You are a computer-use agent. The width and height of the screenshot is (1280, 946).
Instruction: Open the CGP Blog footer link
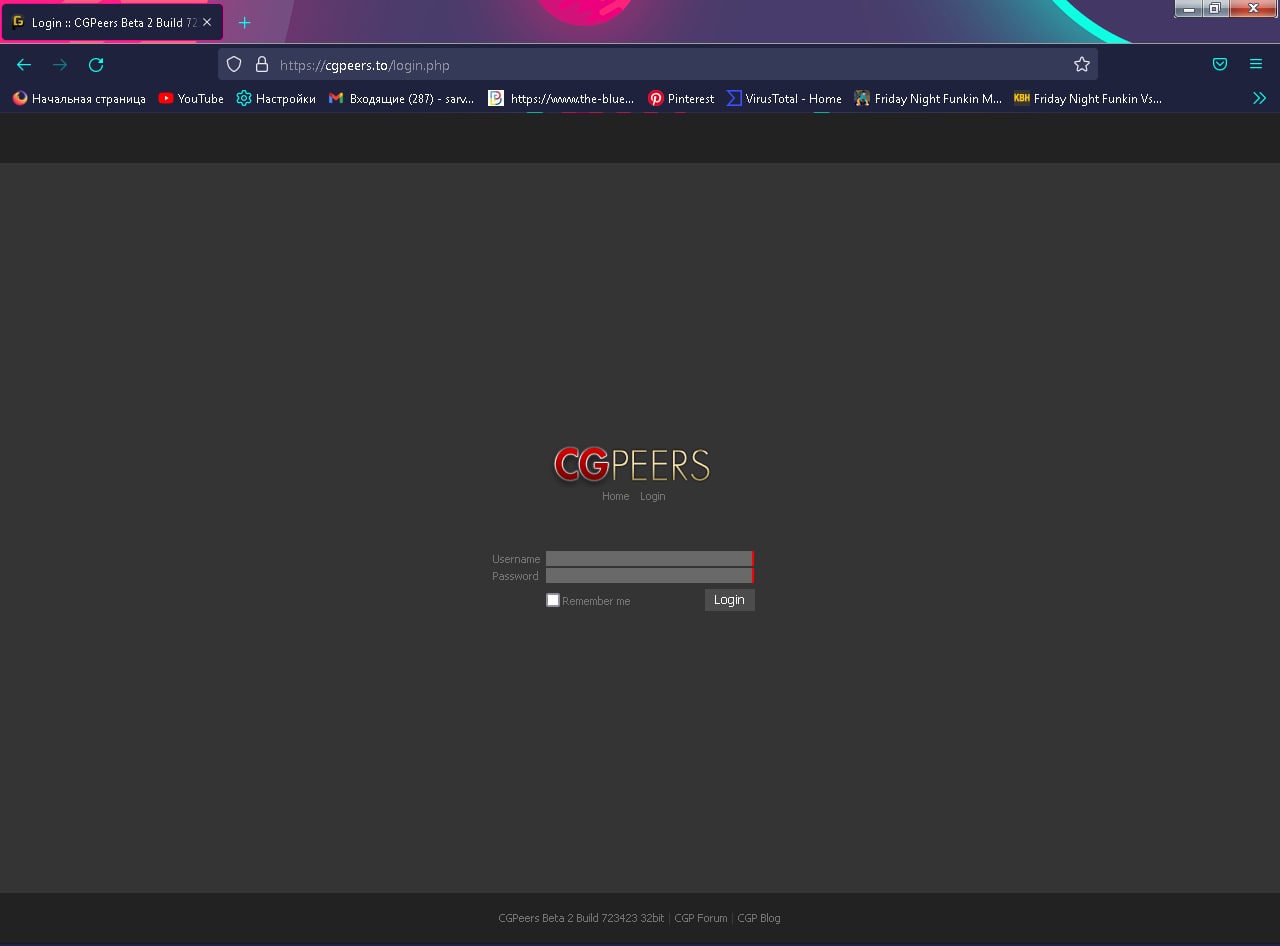tap(759, 918)
